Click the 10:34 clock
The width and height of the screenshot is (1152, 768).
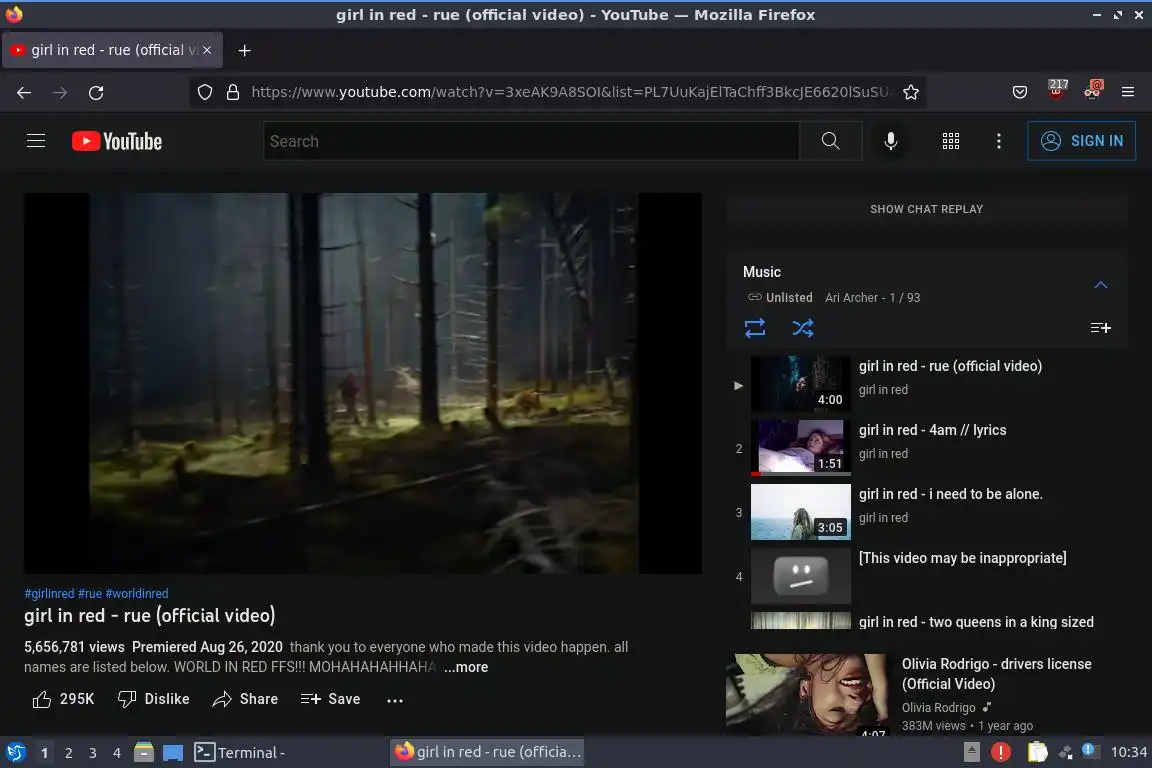[x=1128, y=752]
